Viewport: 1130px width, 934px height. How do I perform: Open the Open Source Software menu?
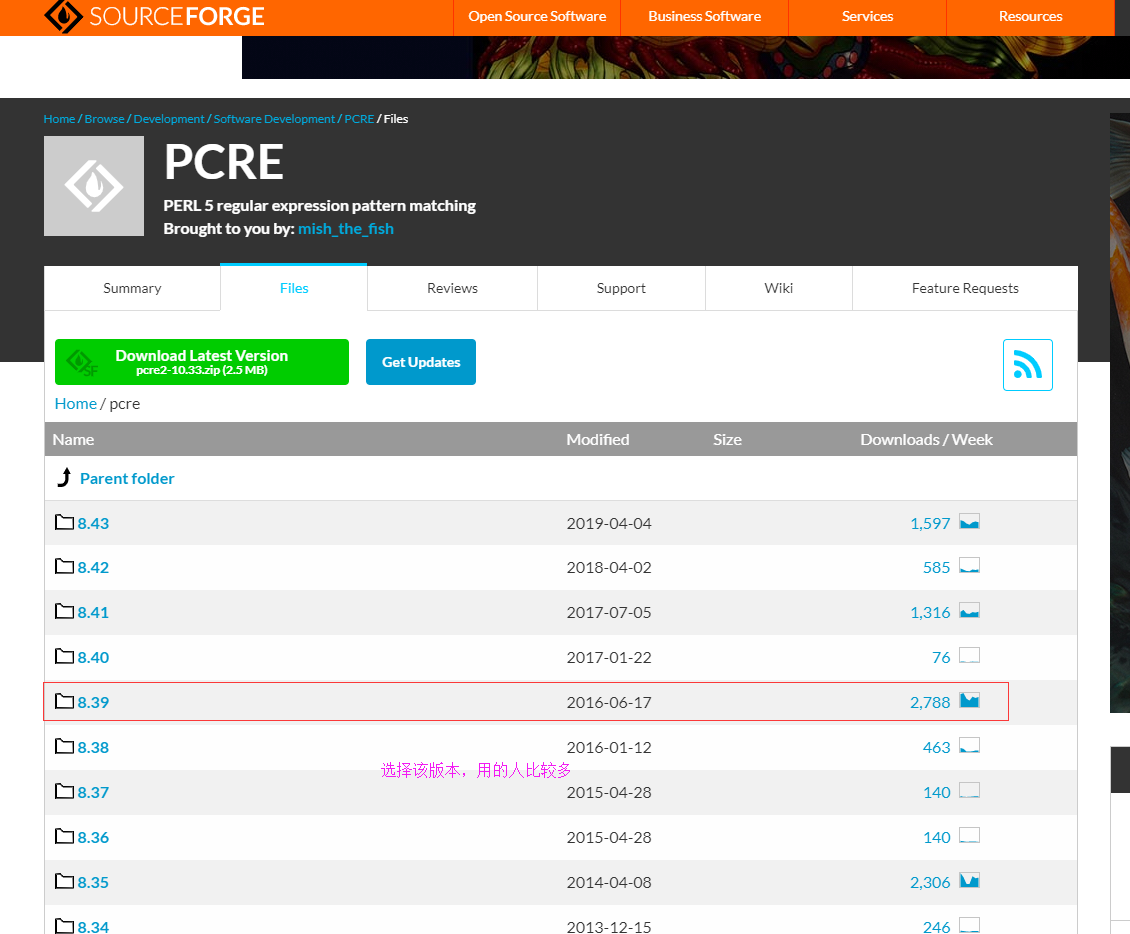click(x=537, y=17)
